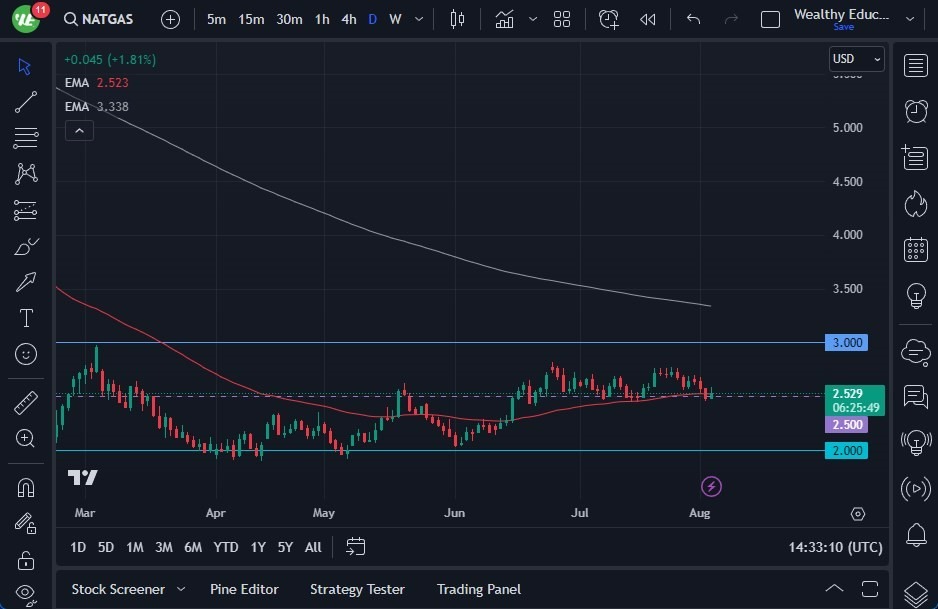Click the bar replay rewind icon
938x609 pixels.
coord(648,19)
